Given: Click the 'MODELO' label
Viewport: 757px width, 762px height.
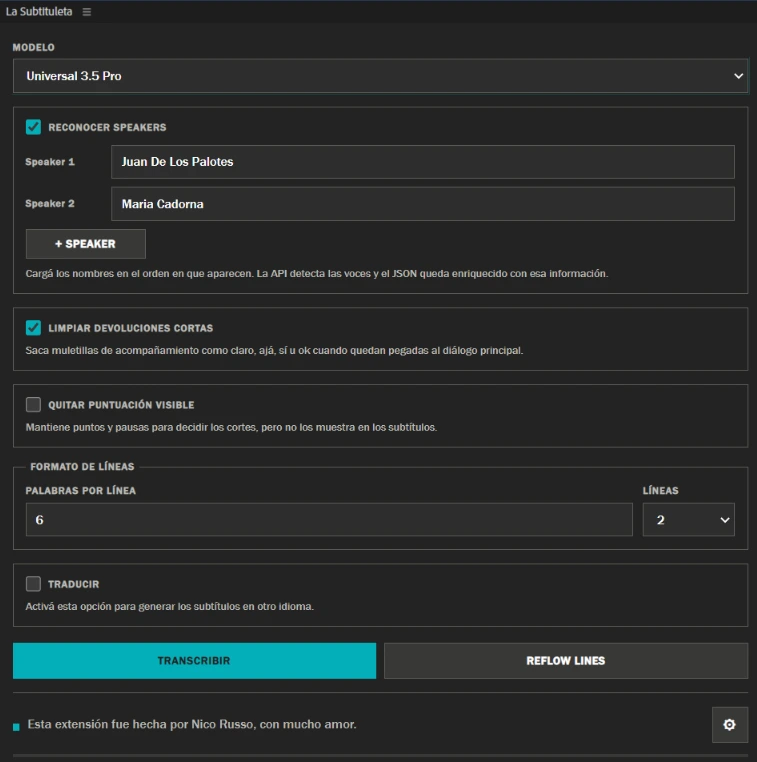Looking at the screenshot, I should (34, 47).
